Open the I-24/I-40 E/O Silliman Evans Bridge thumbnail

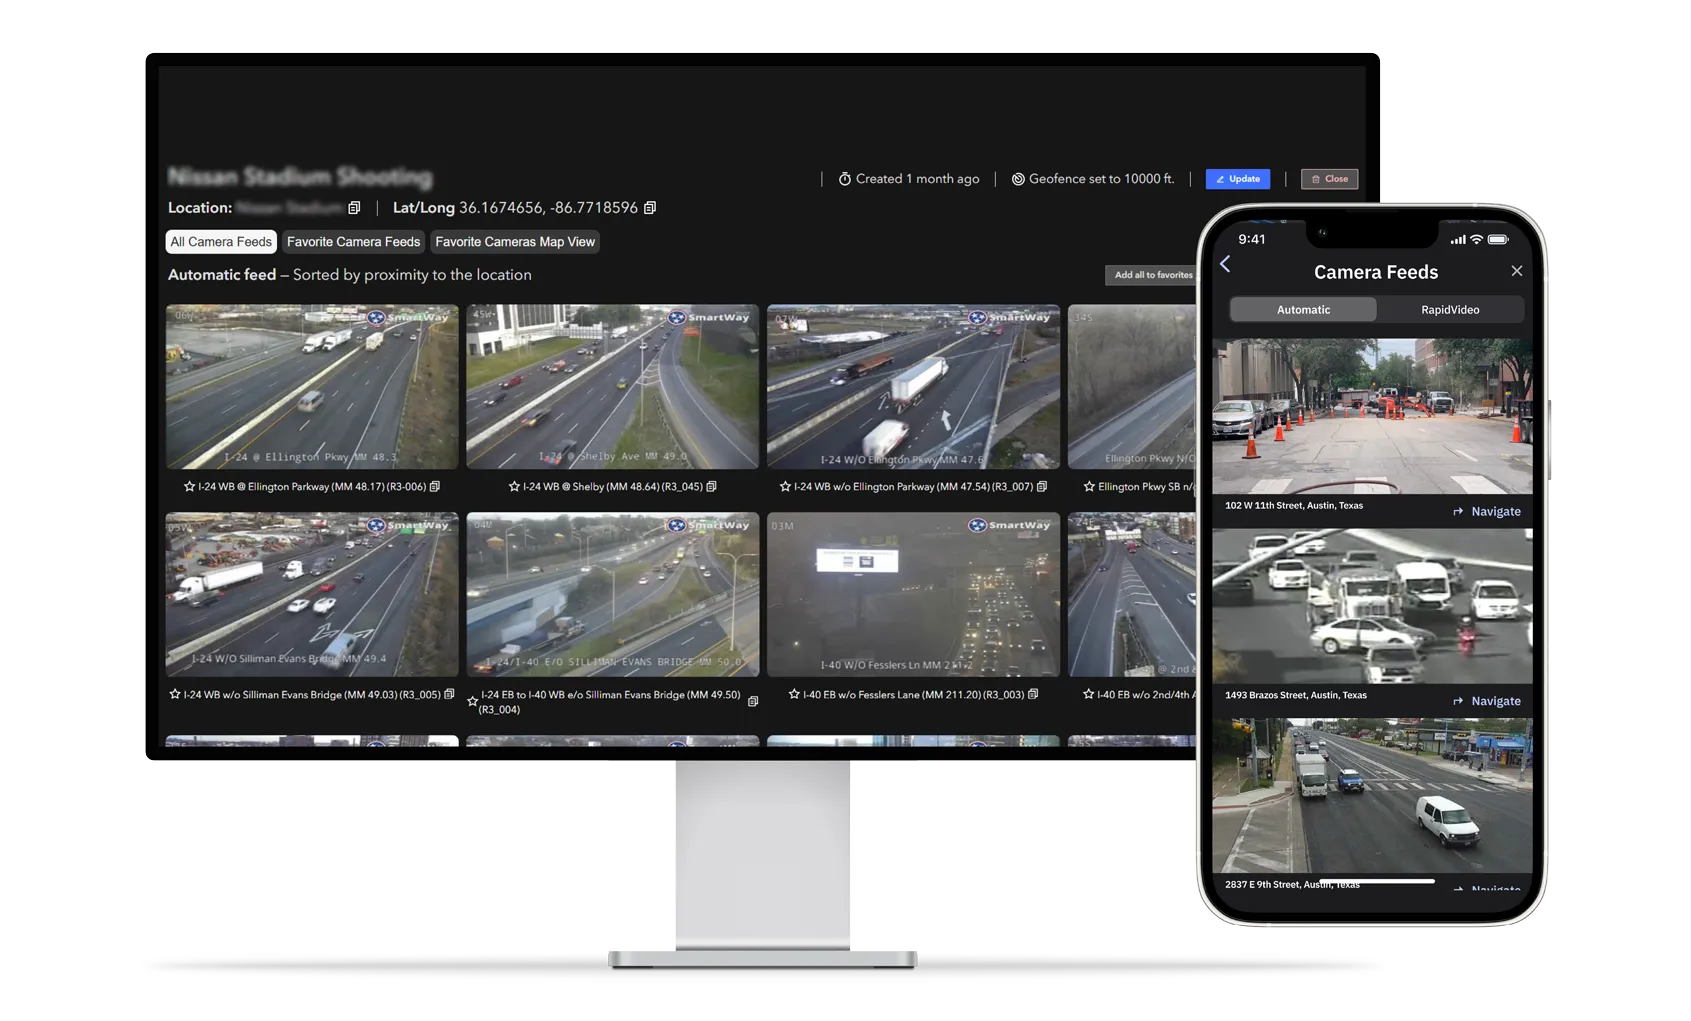pos(613,595)
